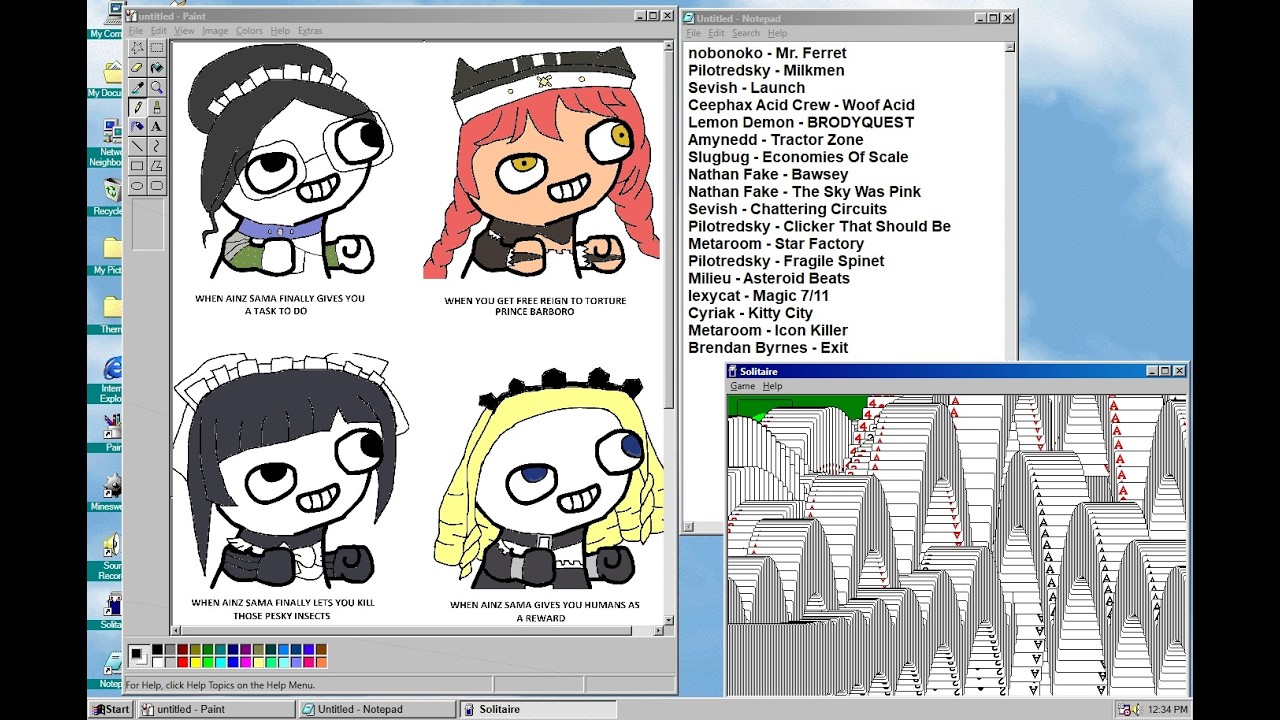This screenshot has width=1280, height=720.
Task: Open the Search menu in Notepad
Action: coord(745,33)
